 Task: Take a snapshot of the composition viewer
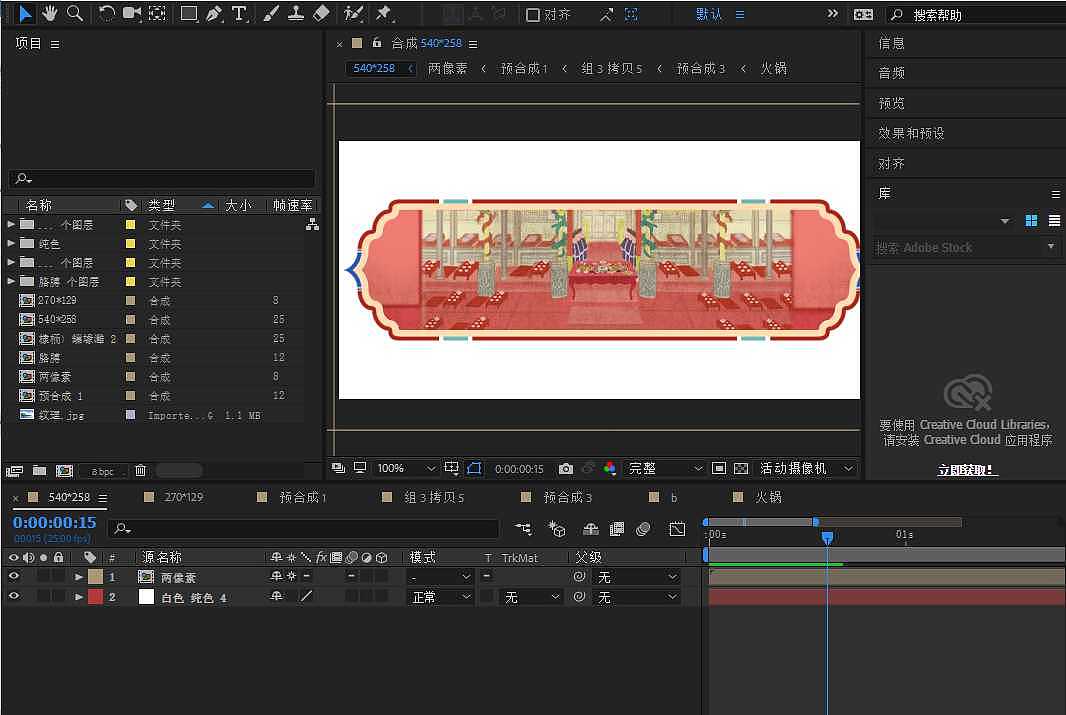[565, 467]
